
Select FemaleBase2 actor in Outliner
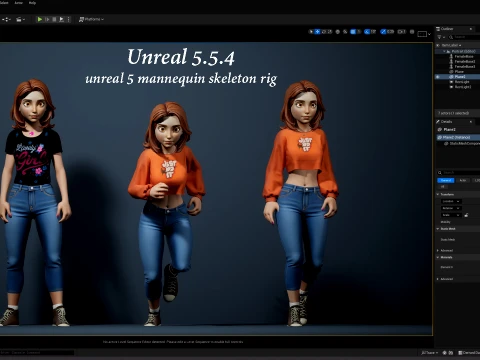[465, 61]
